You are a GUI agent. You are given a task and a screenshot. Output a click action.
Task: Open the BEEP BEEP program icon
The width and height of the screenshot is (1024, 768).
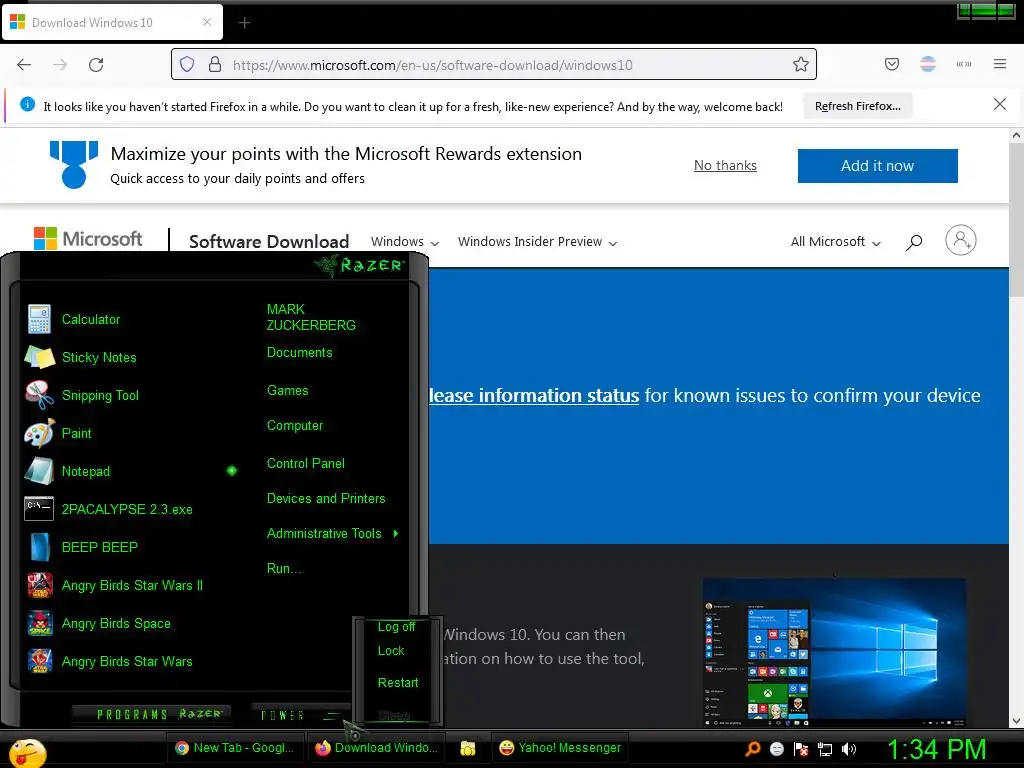pyautogui.click(x=39, y=547)
